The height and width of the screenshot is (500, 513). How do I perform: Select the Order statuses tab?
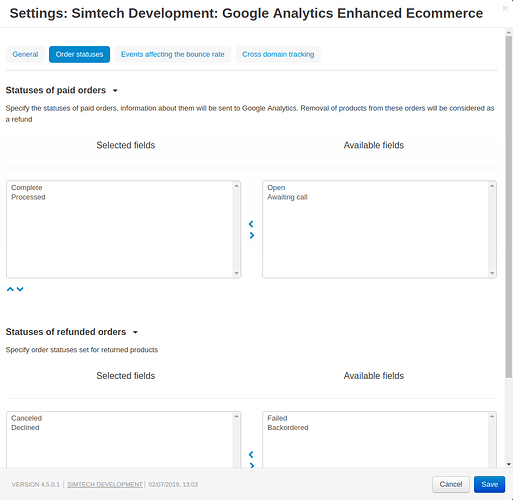(79, 54)
